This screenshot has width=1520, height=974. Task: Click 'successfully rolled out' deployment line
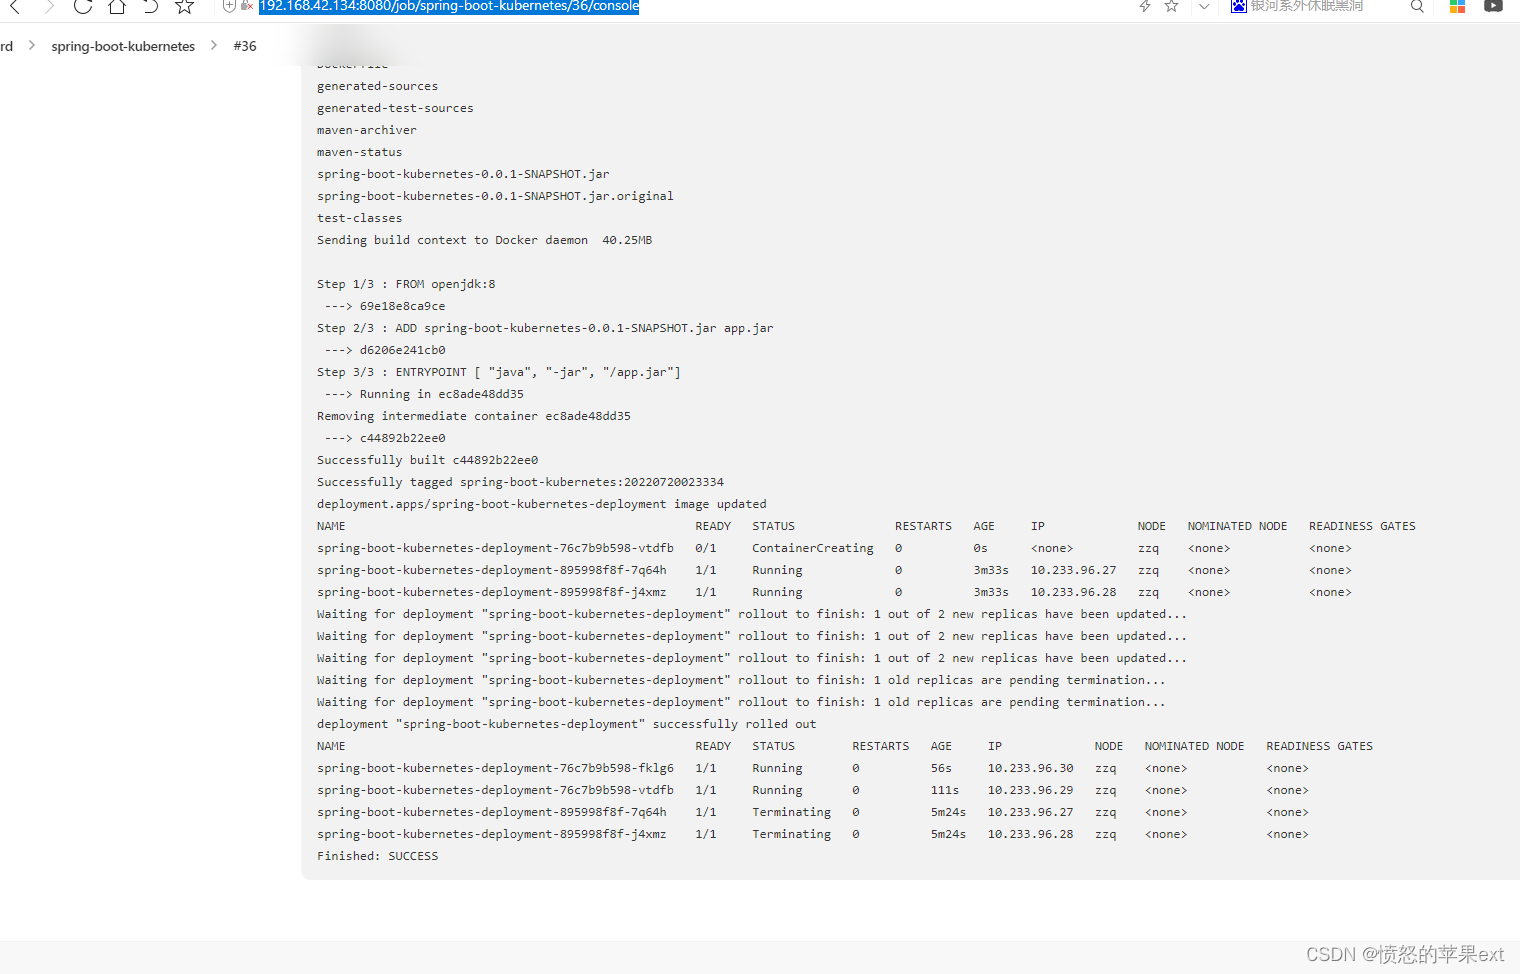566,724
